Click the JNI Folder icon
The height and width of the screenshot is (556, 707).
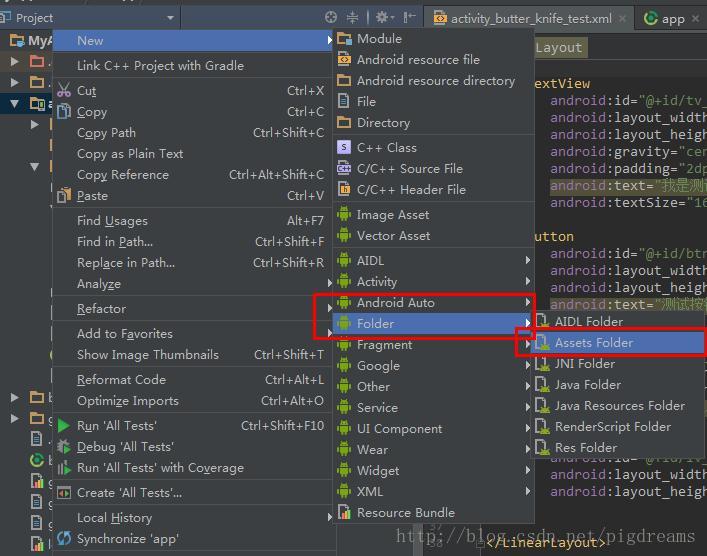[542, 363]
